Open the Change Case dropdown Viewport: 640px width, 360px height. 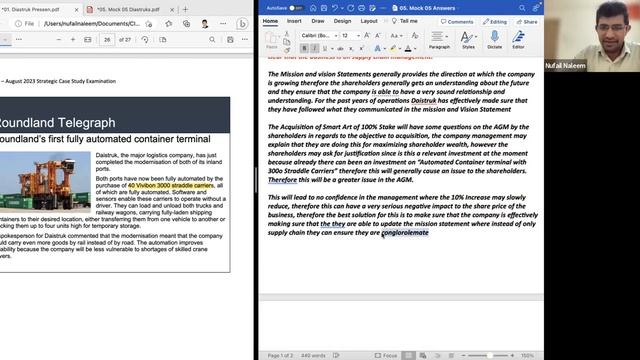[396, 36]
